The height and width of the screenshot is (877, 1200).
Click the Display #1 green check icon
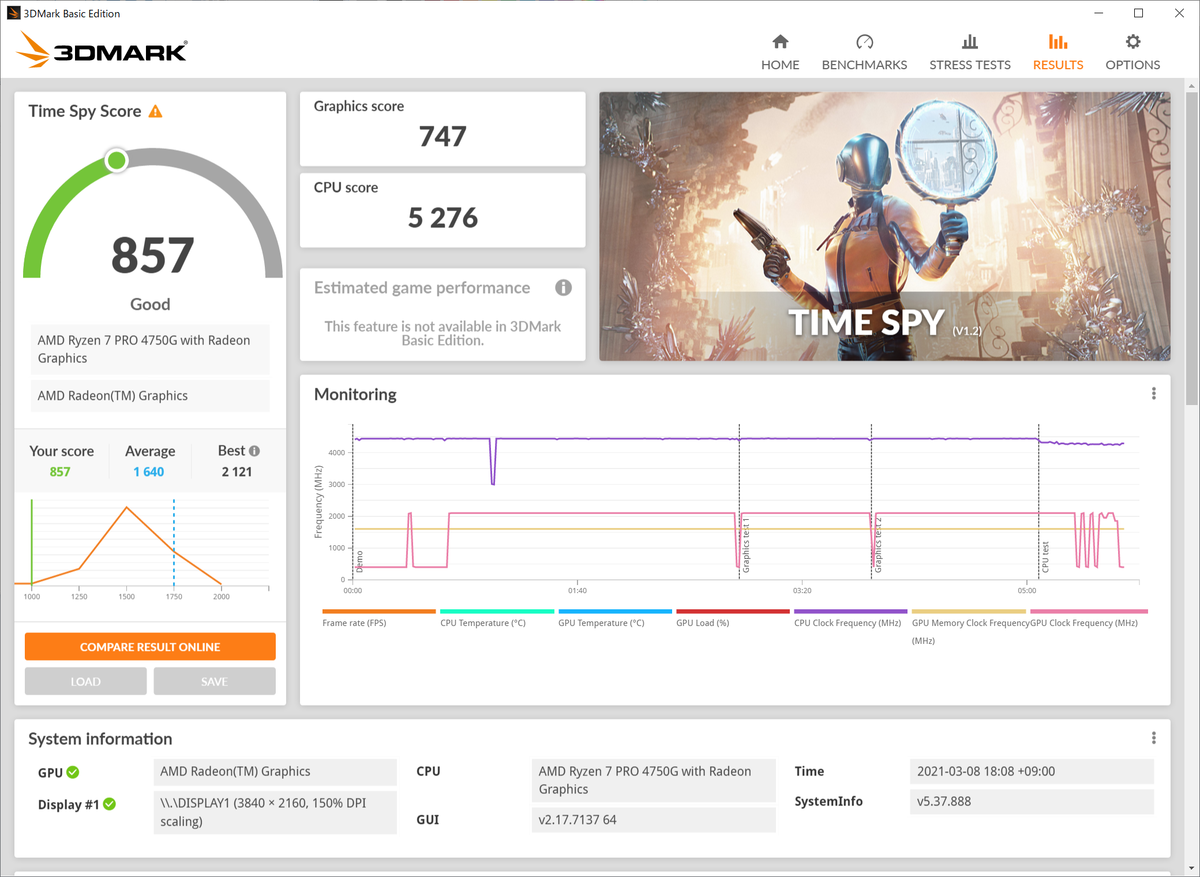[x=109, y=804]
